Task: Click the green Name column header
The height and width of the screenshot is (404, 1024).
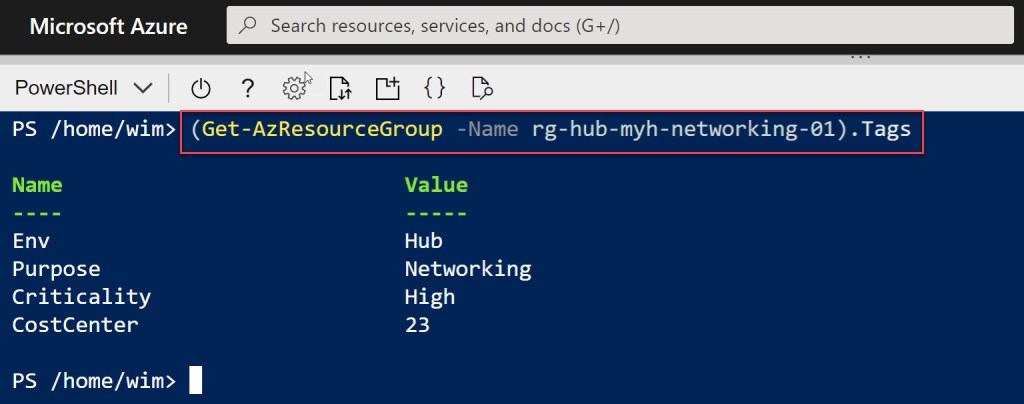Action: point(37,185)
